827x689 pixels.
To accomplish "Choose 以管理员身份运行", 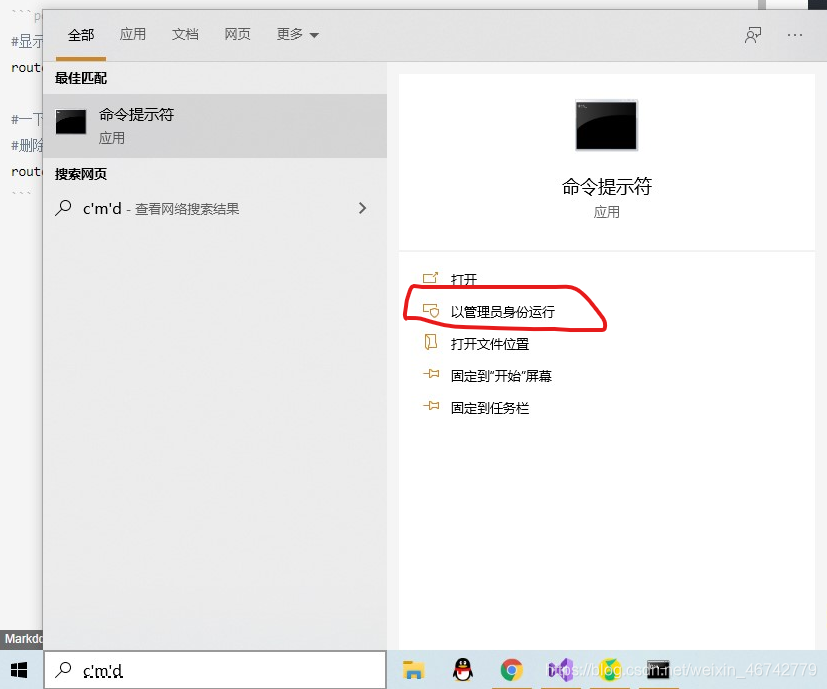I will click(x=503, y=312).
